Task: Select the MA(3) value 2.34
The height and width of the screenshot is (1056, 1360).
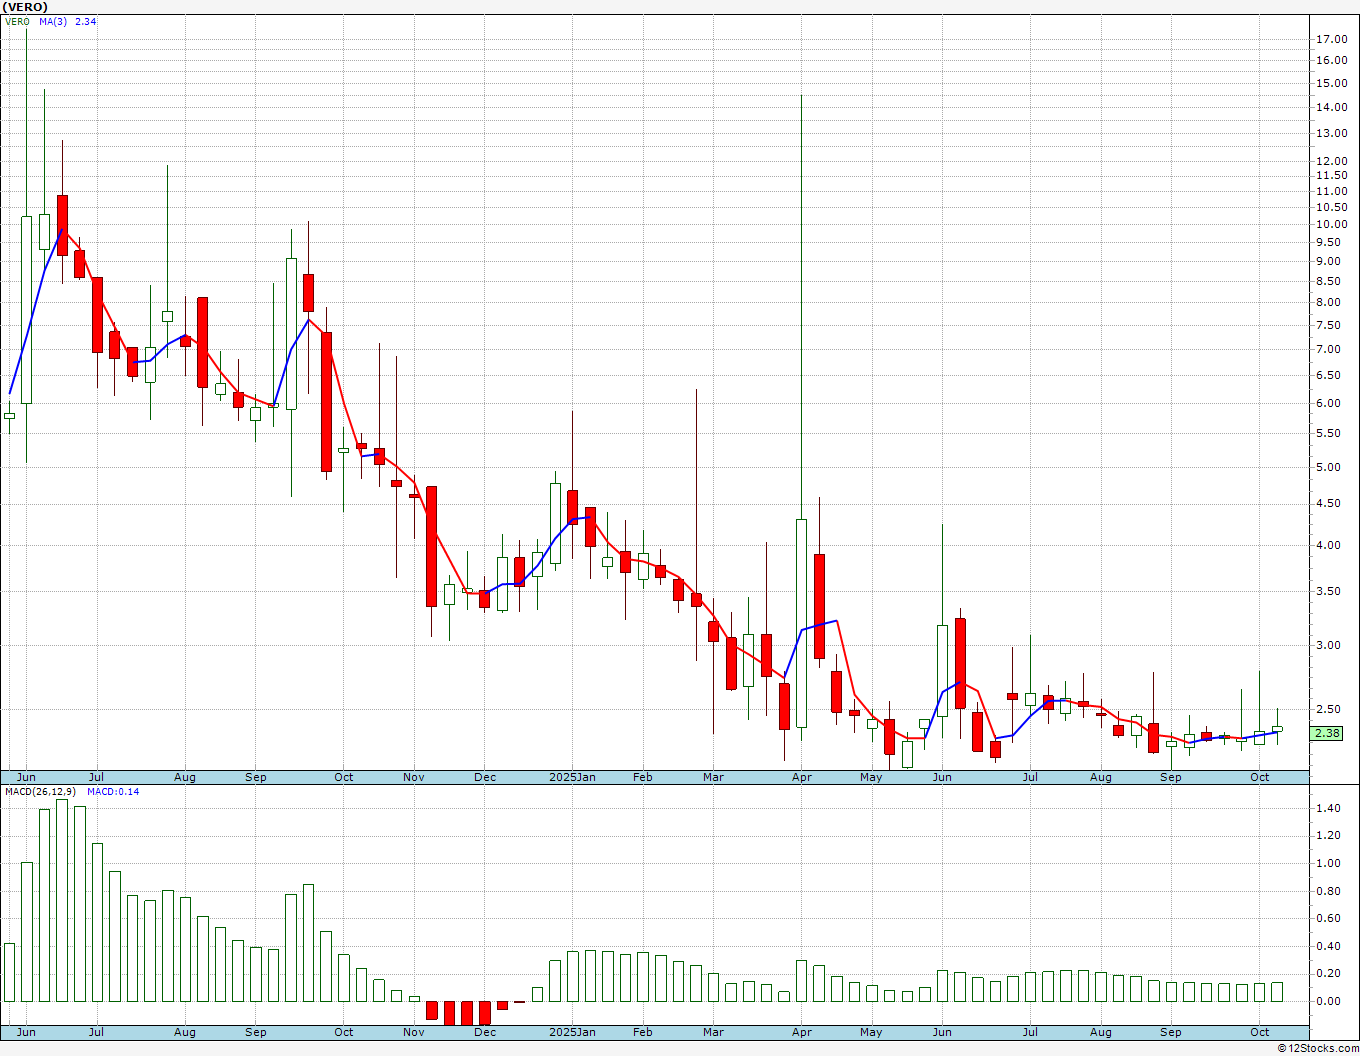Action: (86, 21)
